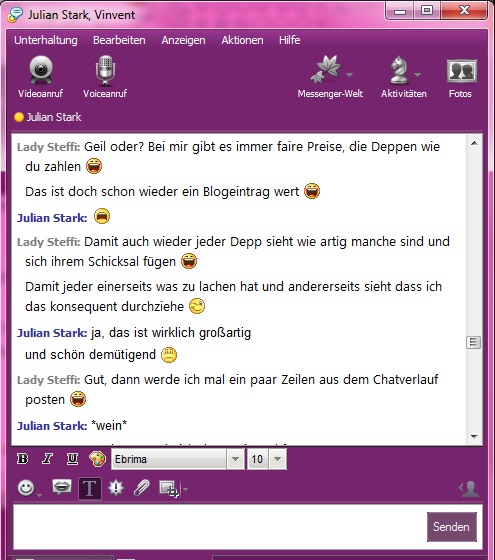The image size is (495, 560).
Task: Open the Aktionen menu
Action: coord(242,40)
